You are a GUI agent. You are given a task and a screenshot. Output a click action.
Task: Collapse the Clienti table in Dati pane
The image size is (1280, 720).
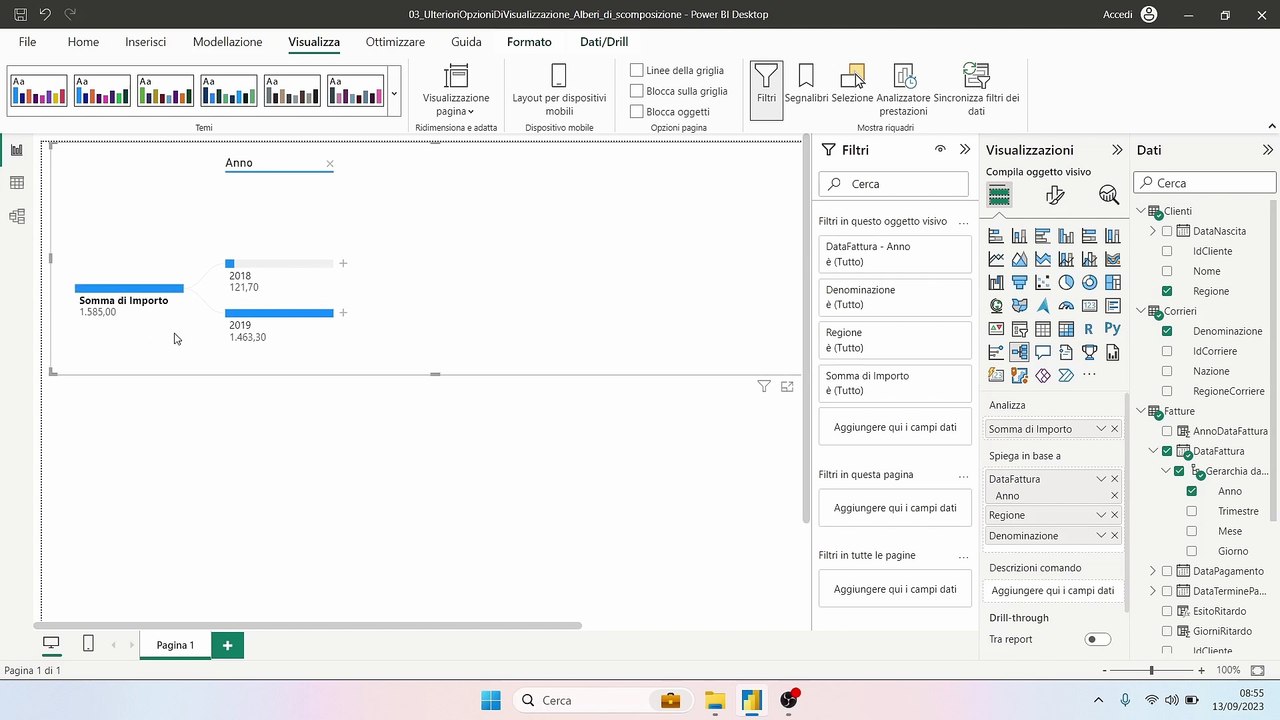[1142, 211]
